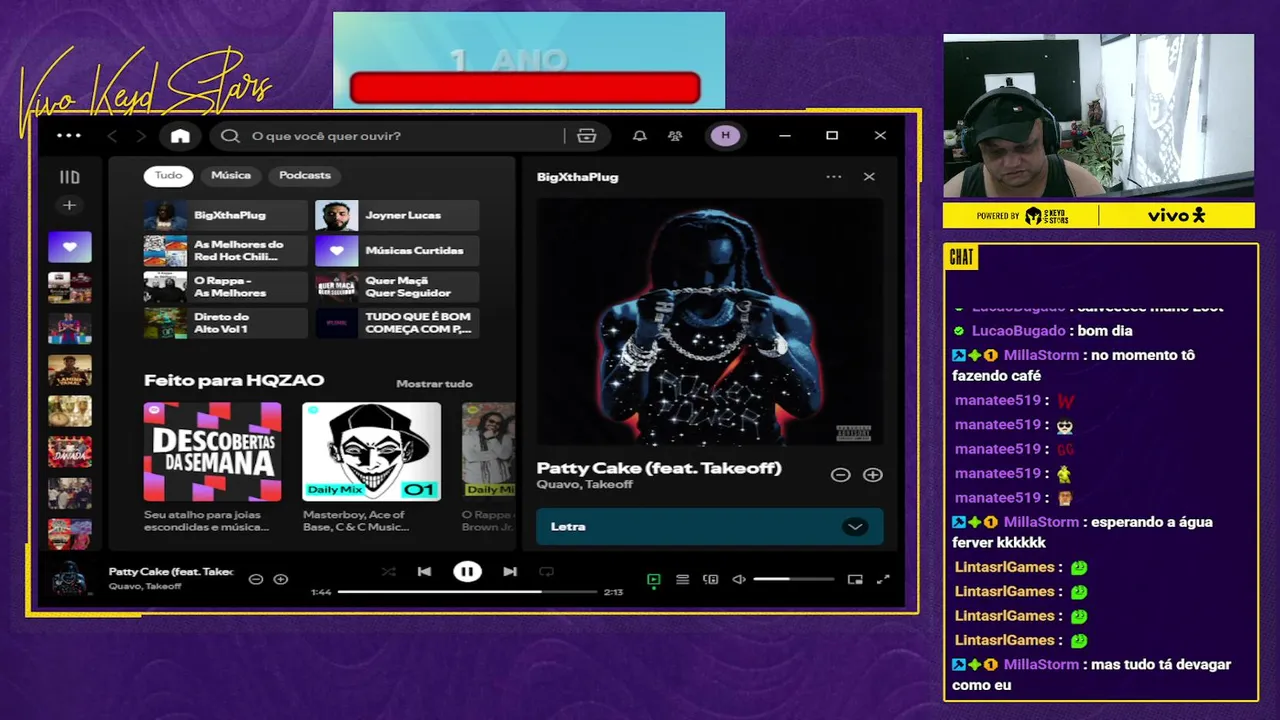The width and height of the screenshot is (1280, 720).
Task: Expand the Letra lyrics section chevron
Action: pyautogui.click(x=855, y=527)
